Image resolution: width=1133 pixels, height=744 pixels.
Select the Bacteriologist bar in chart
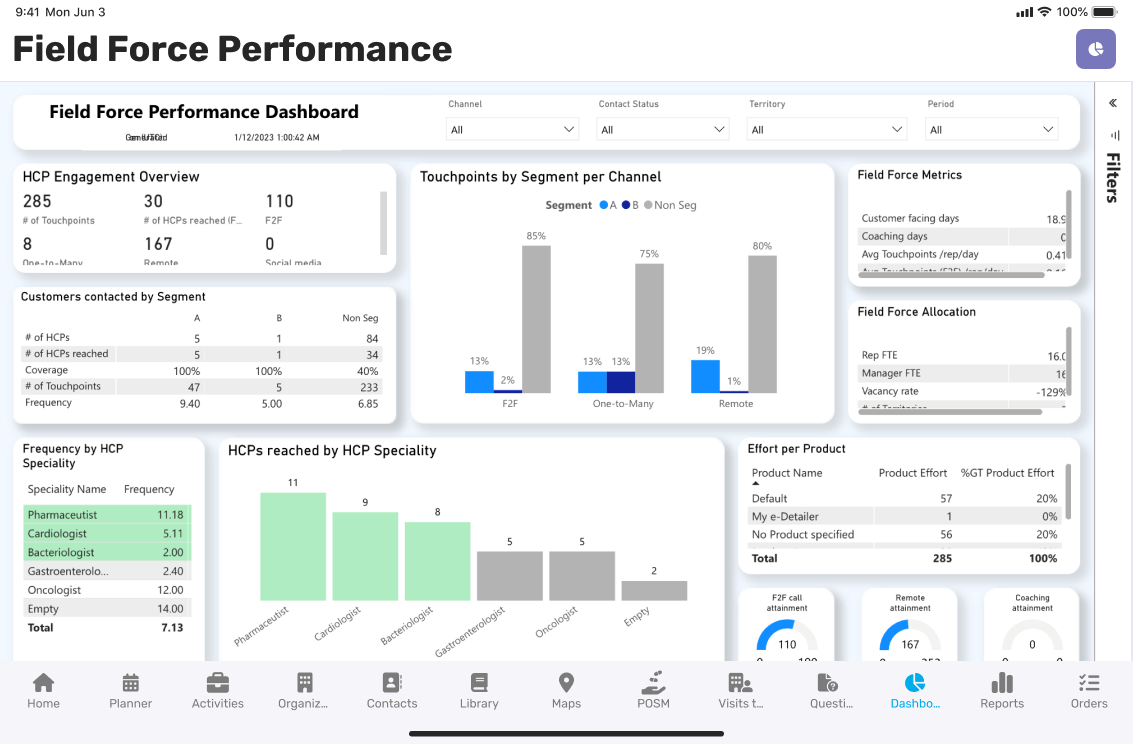click(437, 561)
